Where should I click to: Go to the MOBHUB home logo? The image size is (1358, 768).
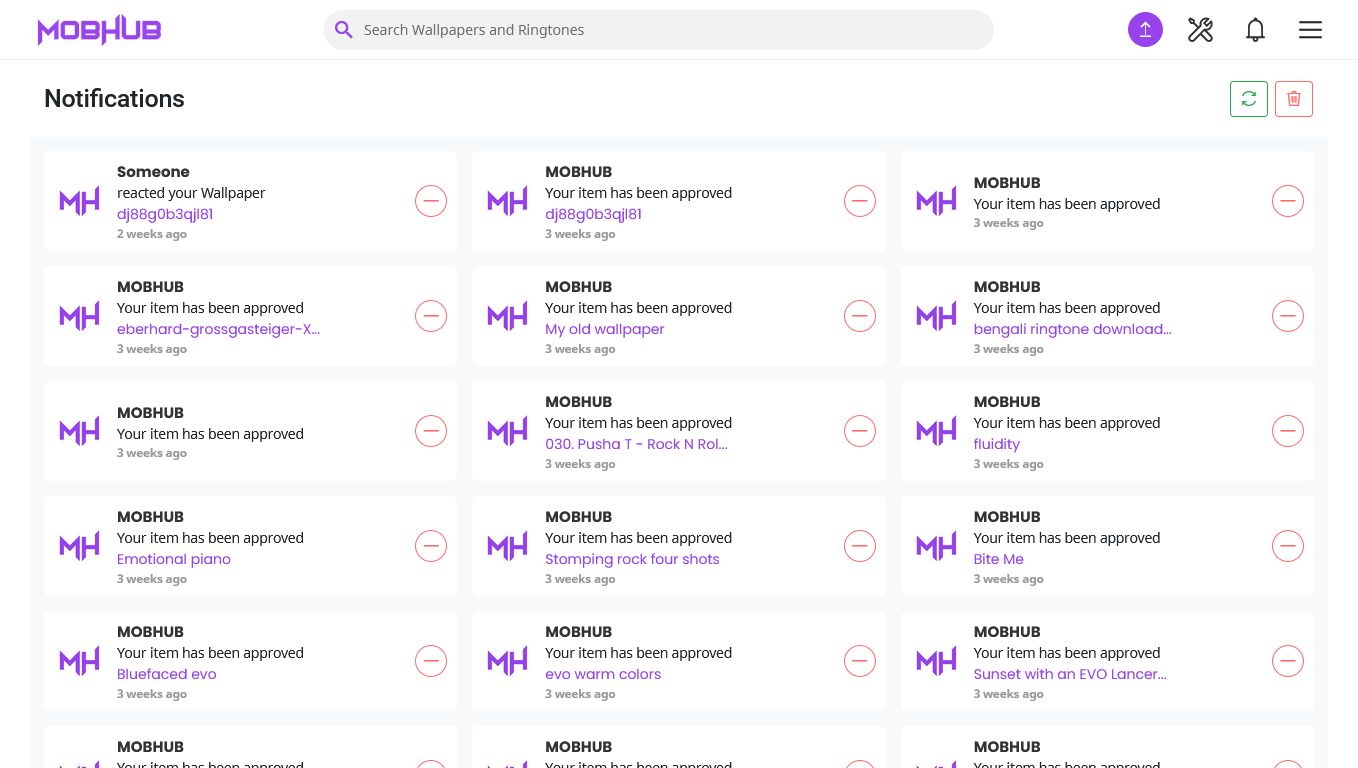(x=99, y=30)
